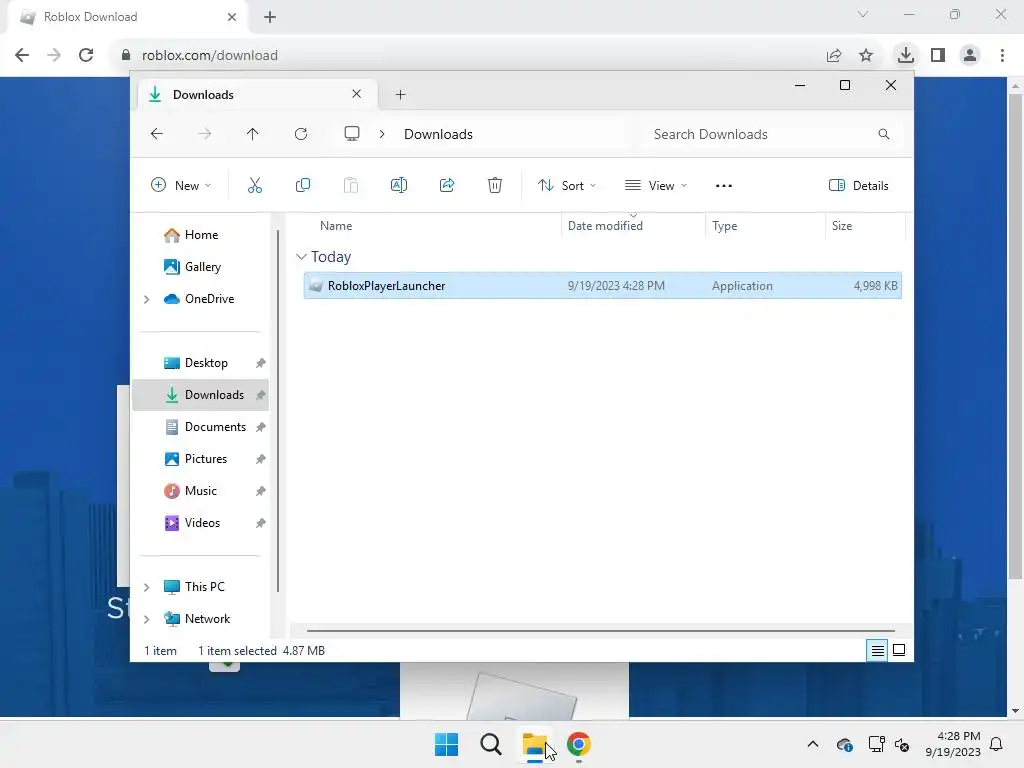This screenshot has height=768, width=1024.
Task: Click File Explorer icon on taskbar
Action: pos(534,744)
